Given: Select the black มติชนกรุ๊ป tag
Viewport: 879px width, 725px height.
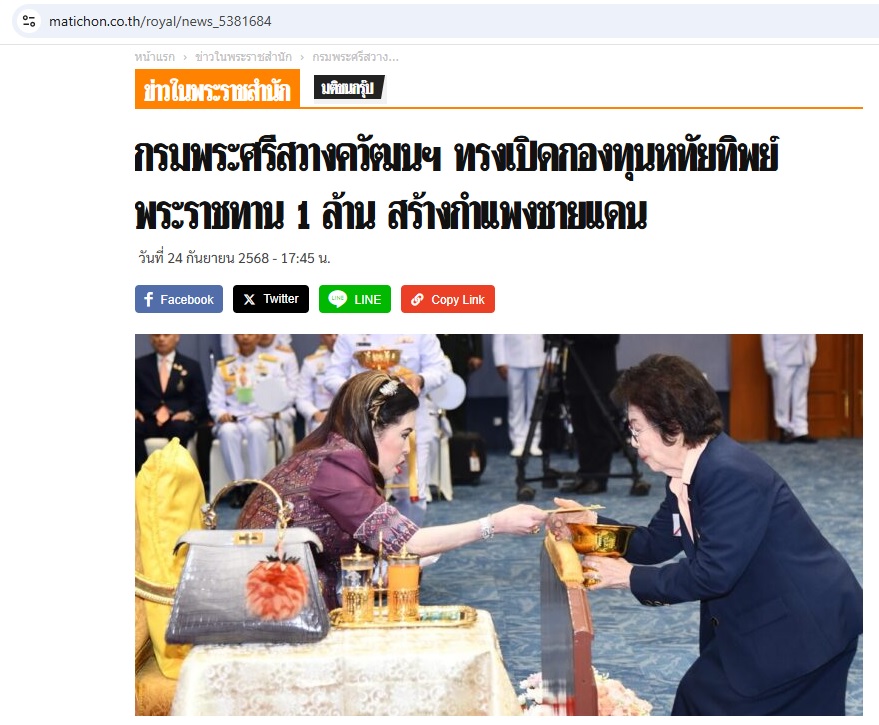Looking at the screenshot, I should (x=349, y=87).
